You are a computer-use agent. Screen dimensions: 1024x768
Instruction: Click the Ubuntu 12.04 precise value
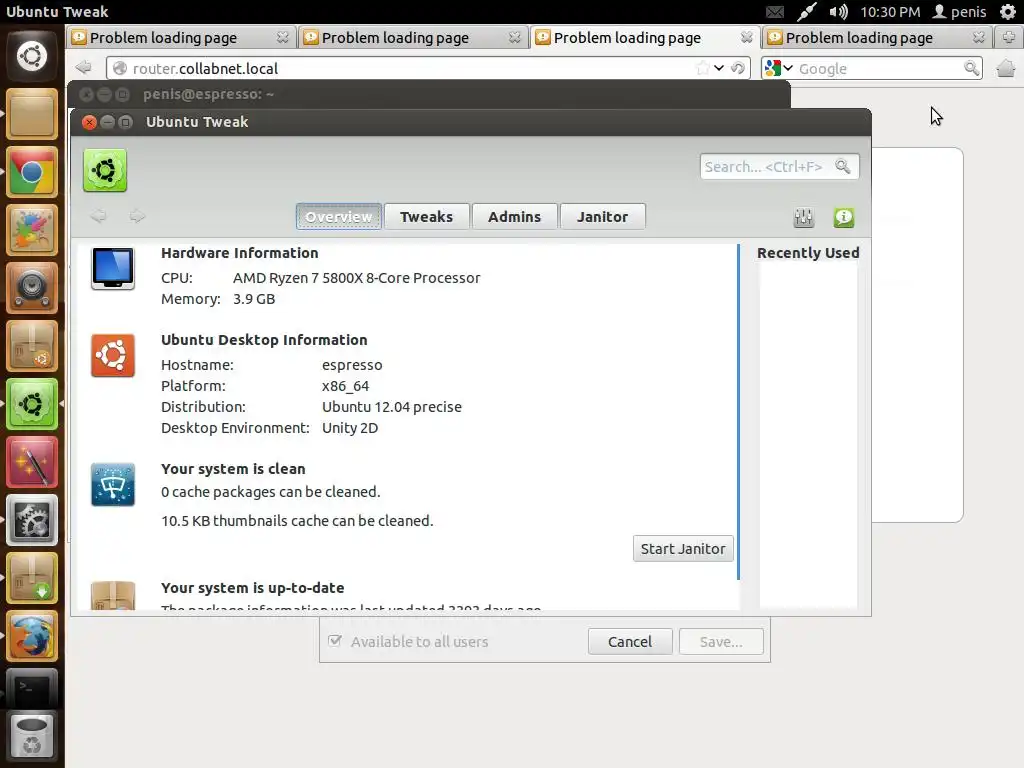(392, 406)
